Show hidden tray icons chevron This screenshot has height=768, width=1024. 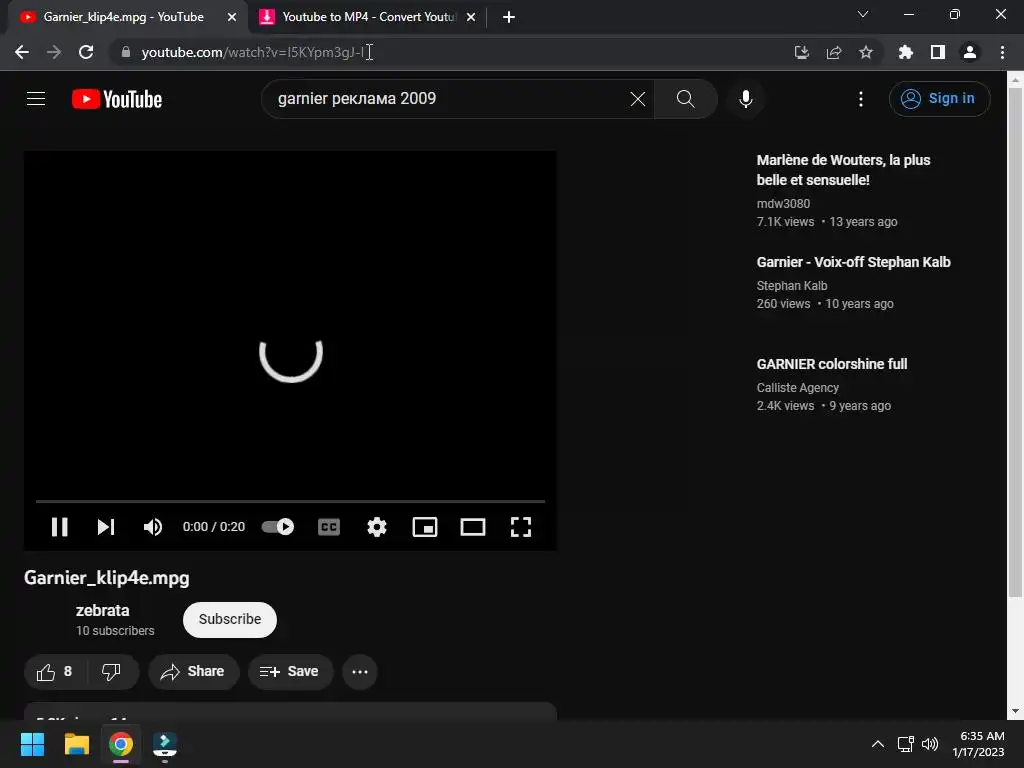point(878,744)
